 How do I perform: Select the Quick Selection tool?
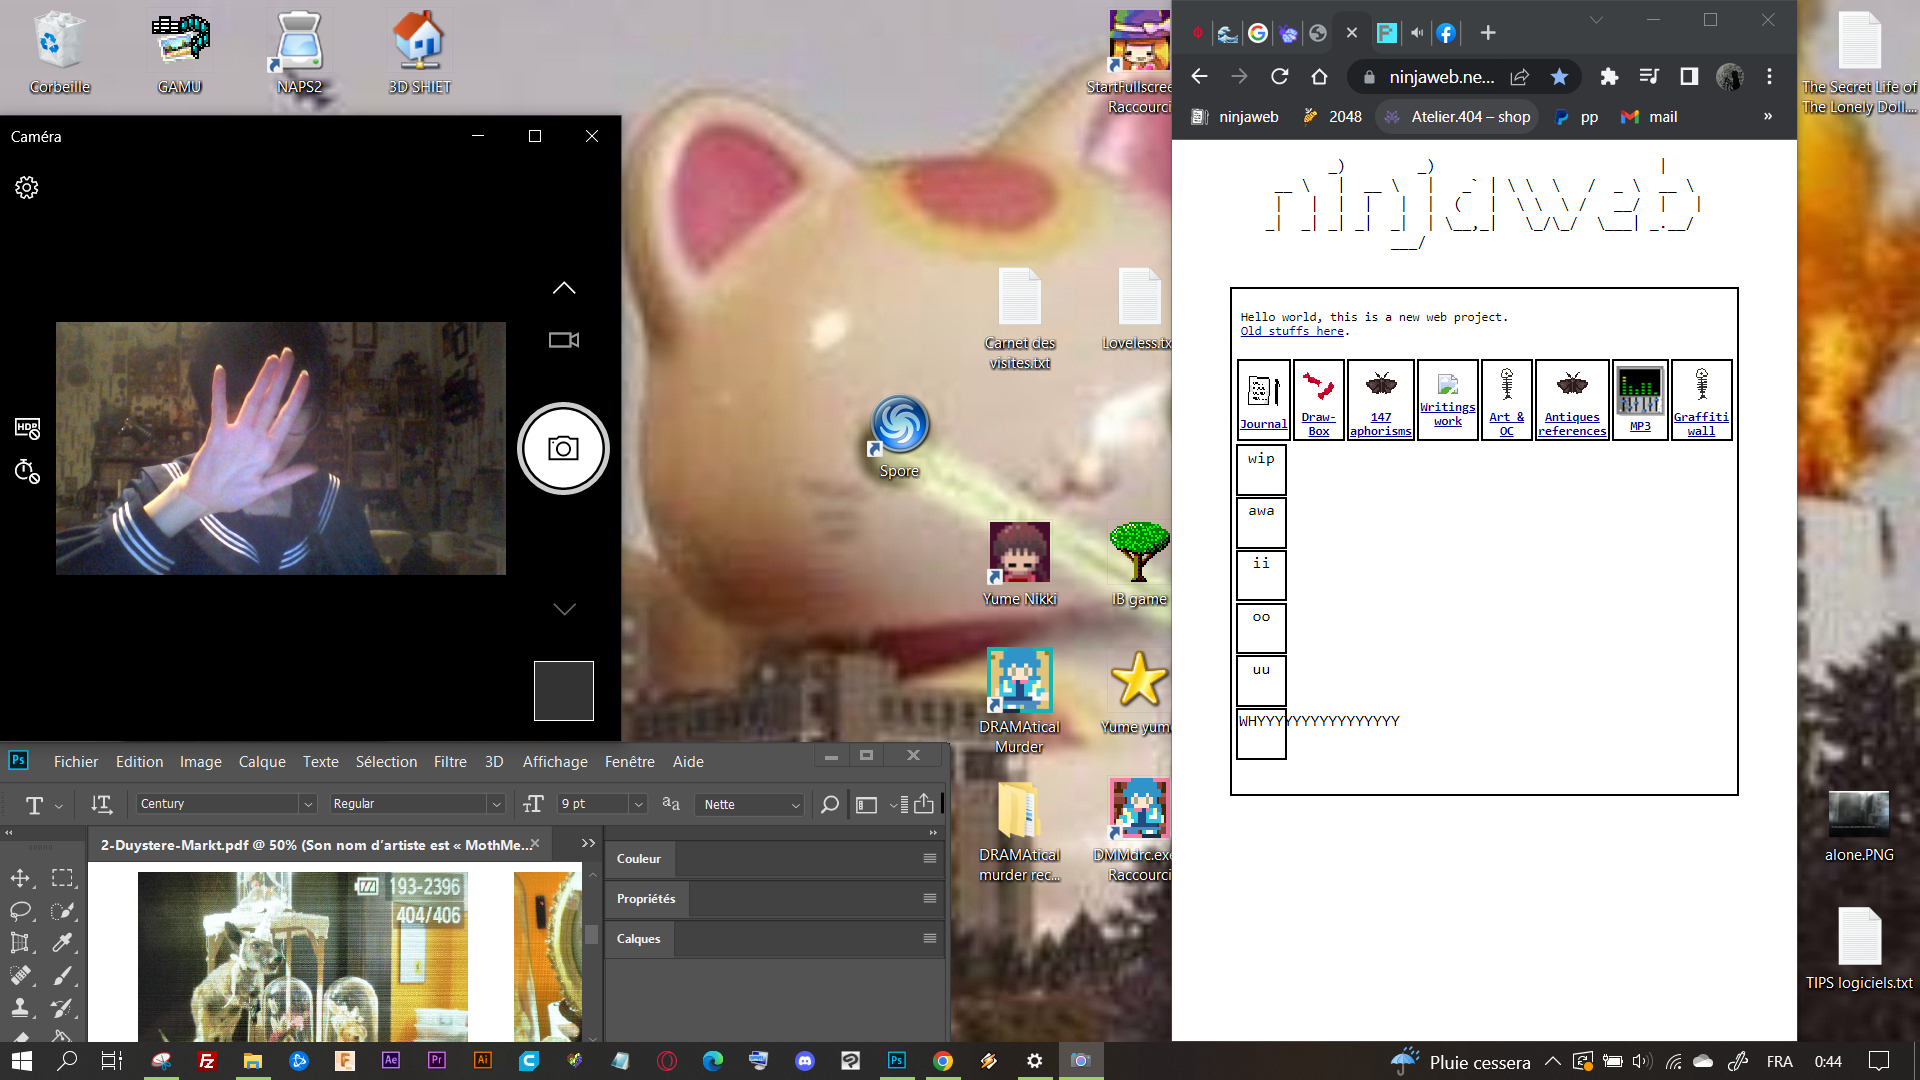pos(63,911)
